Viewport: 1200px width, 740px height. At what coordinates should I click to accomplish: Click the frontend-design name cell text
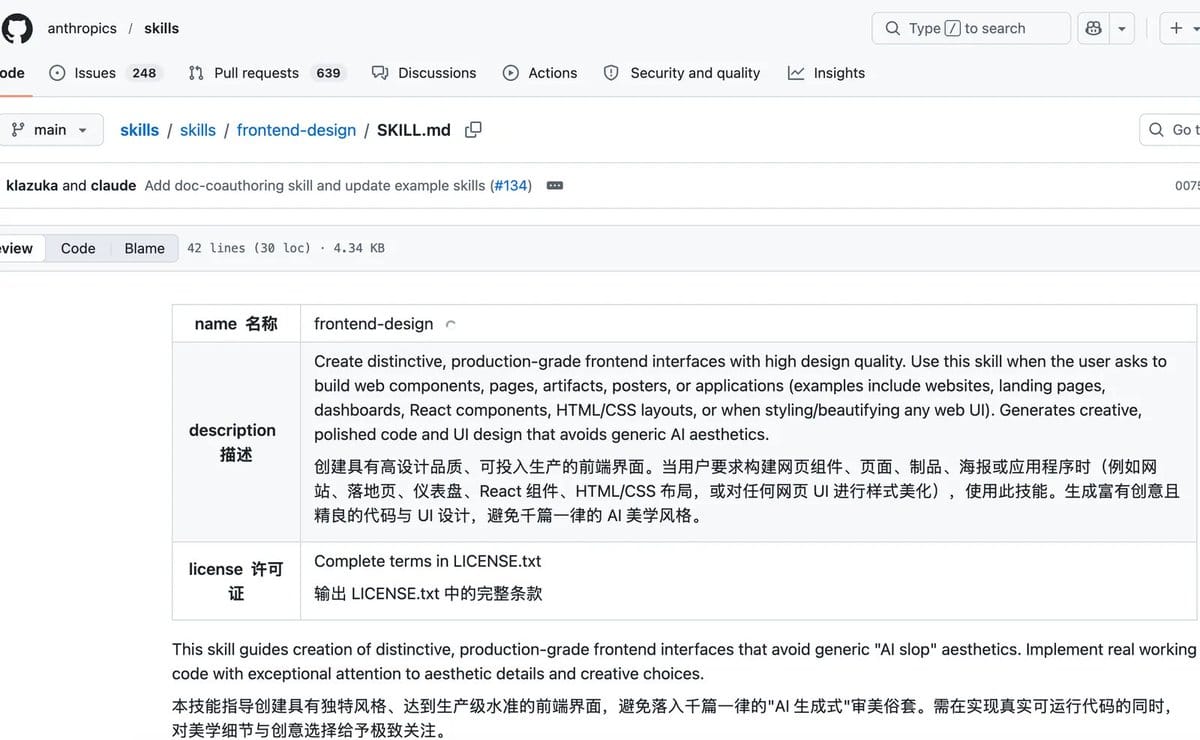pos(374,324)
